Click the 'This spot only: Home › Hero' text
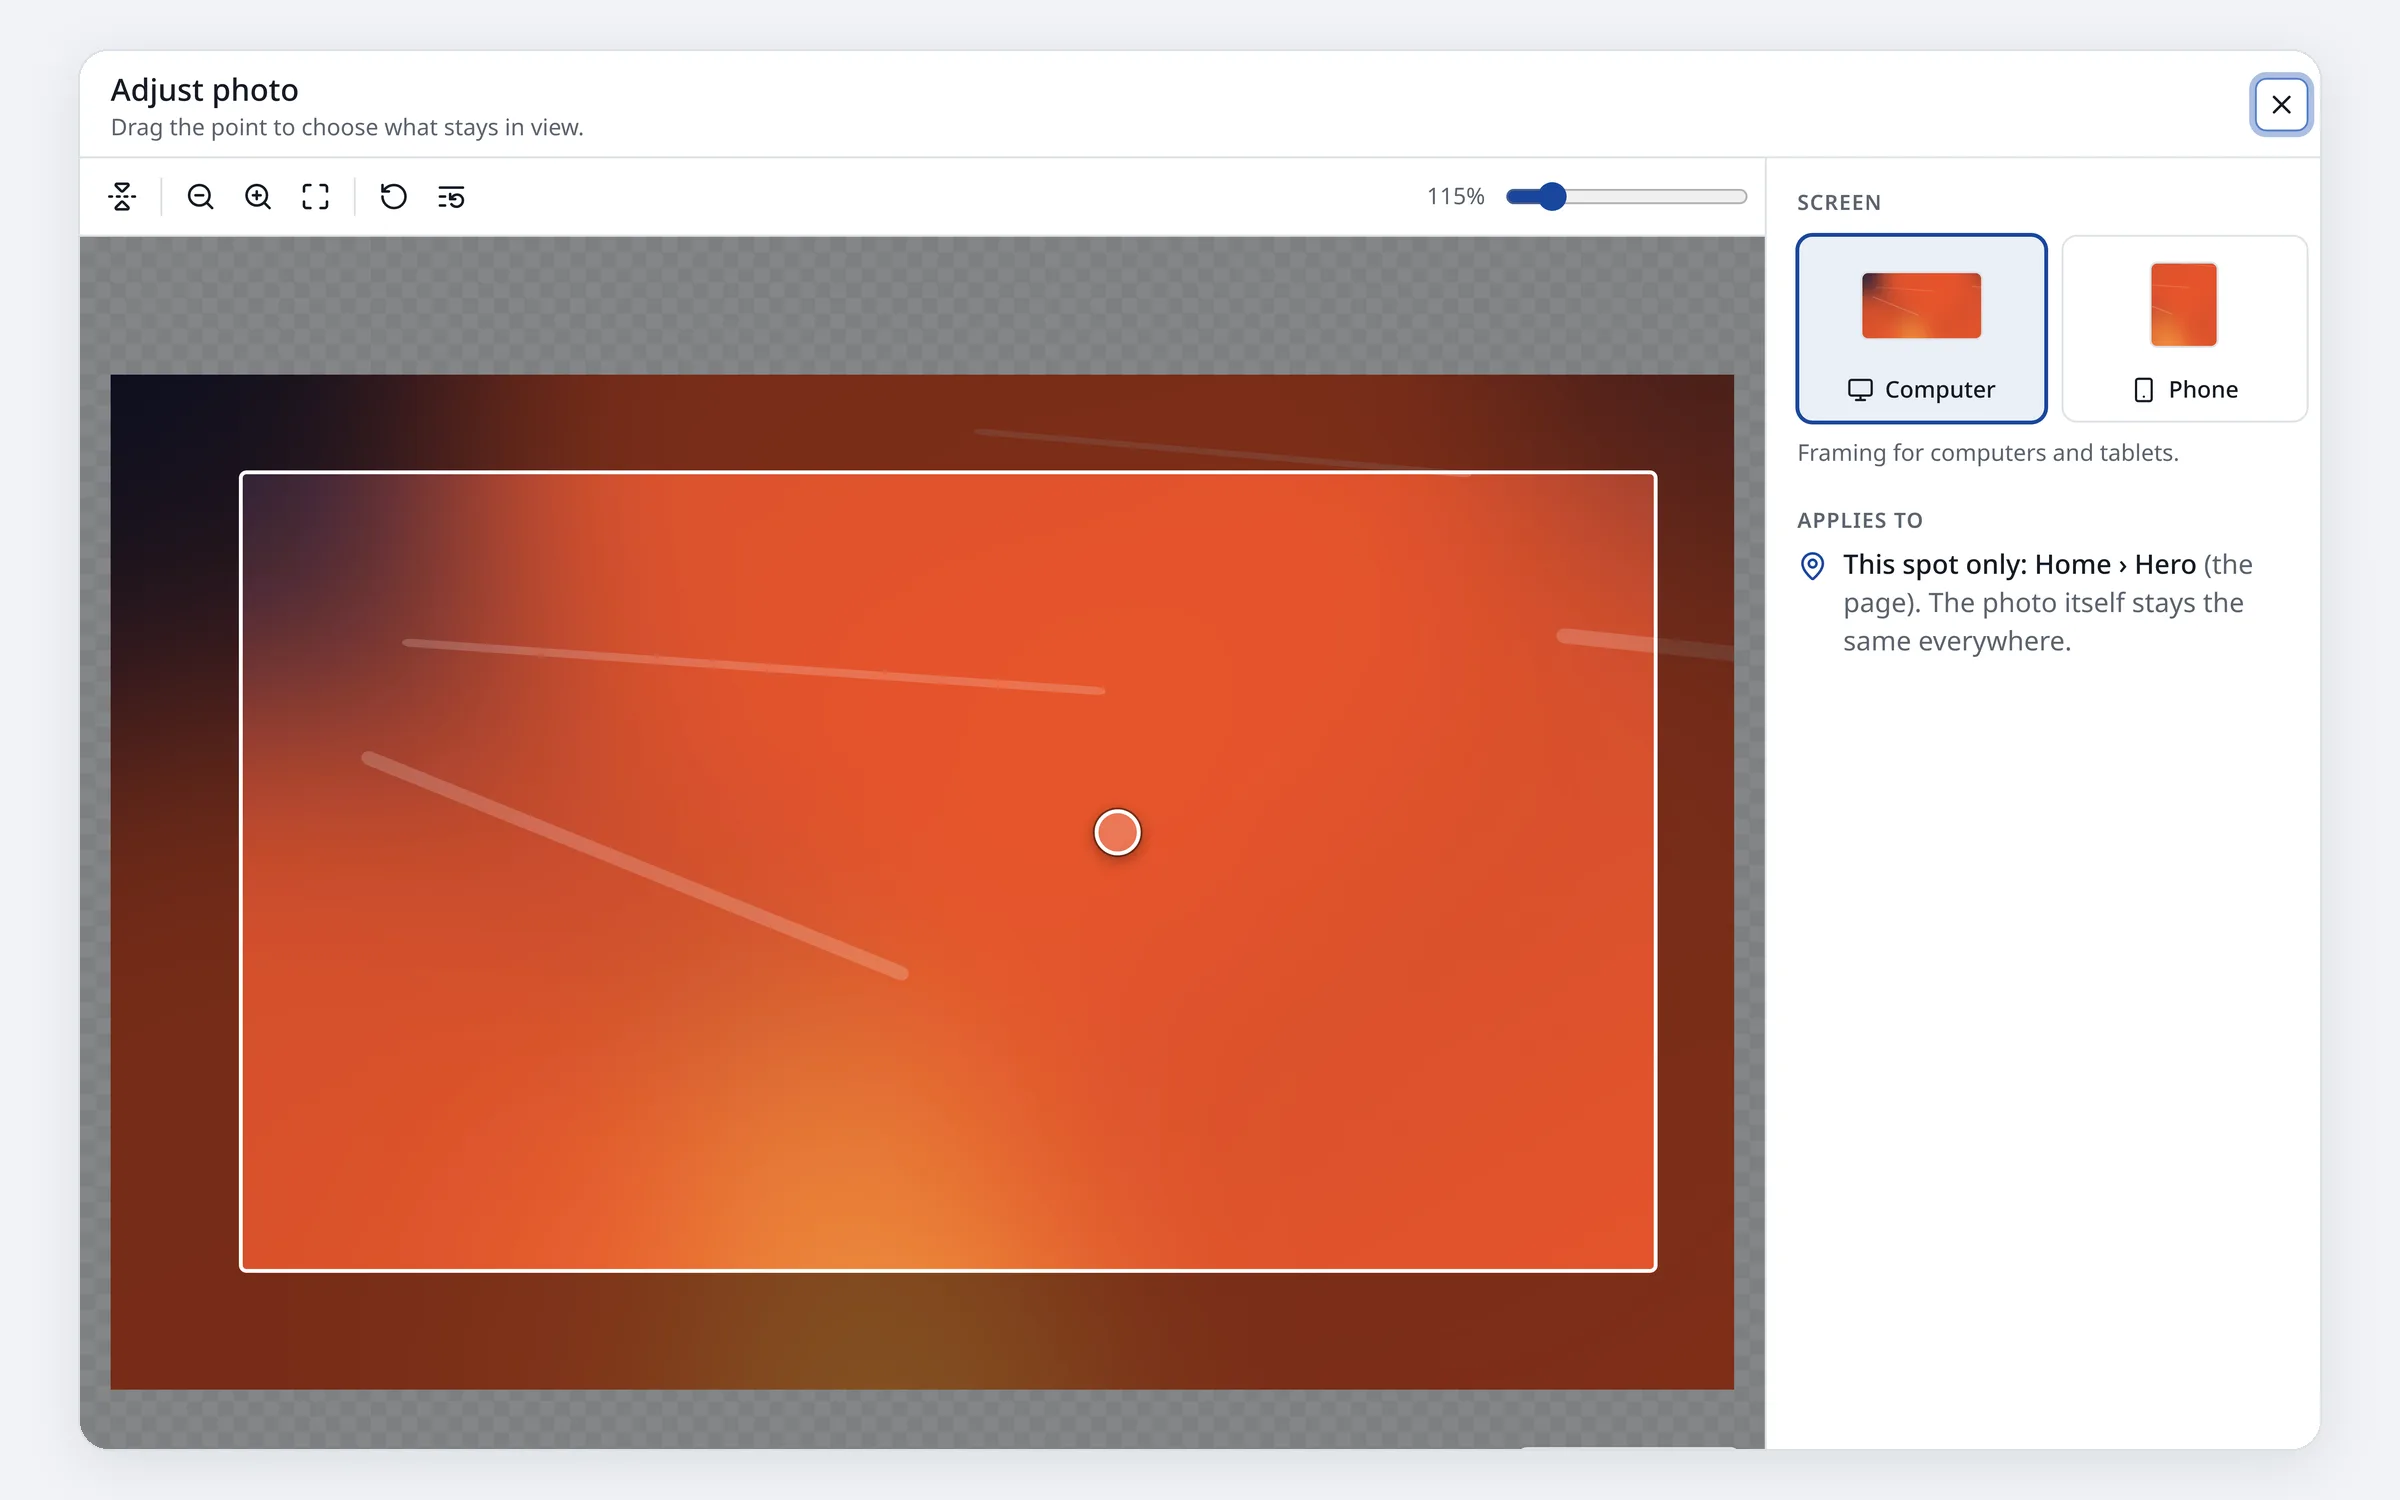 tap(2019, 565)
